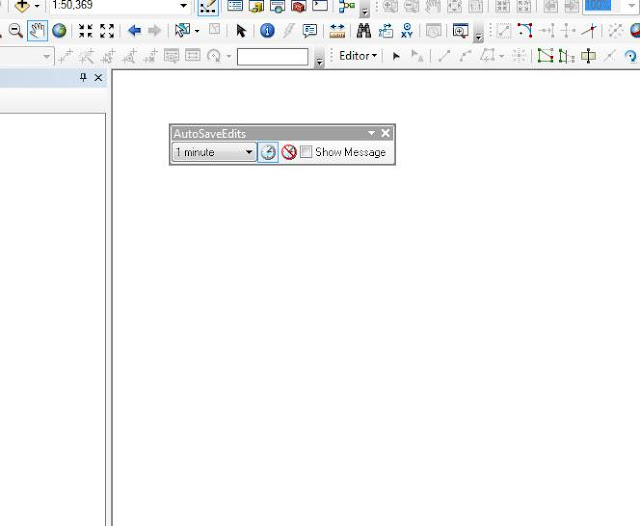Viewport: 640px width, 526px height.
Task: Launch the ModelBuilder window
Action: [347, 6]
